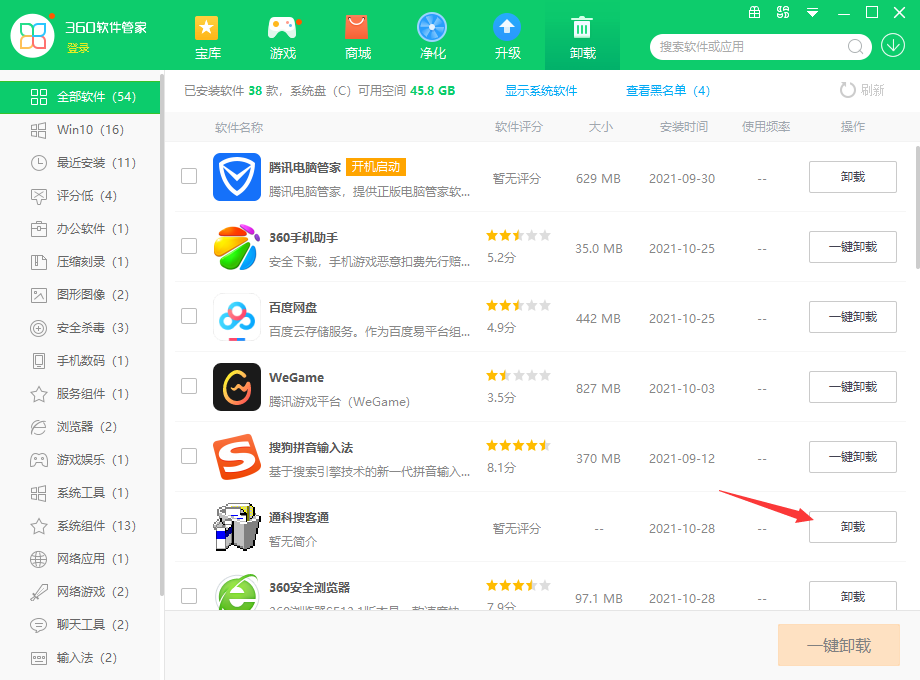Image resolution: width=920 pixels, height=680 pixels.
Task: Open the 商城 shopping bag tab
Action: tap(357, 38)
